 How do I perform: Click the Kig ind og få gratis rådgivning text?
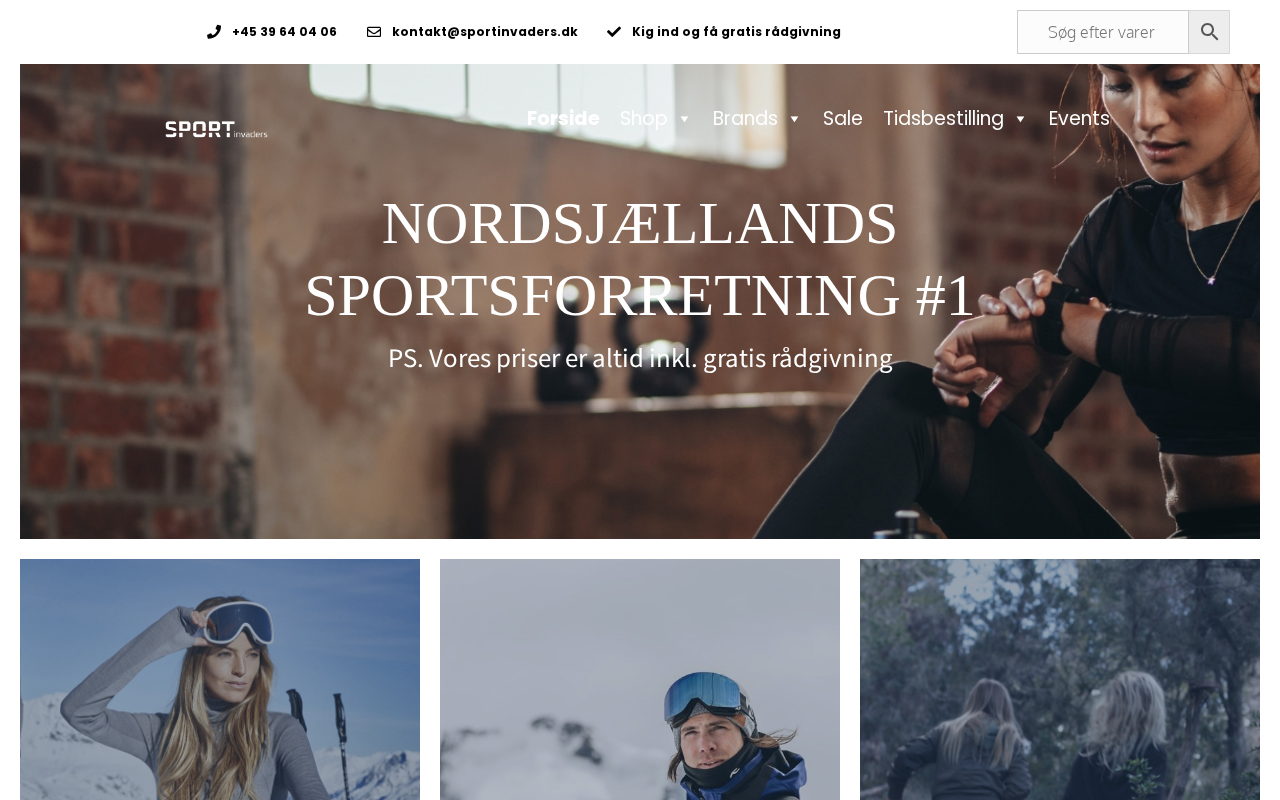point(736,32)
